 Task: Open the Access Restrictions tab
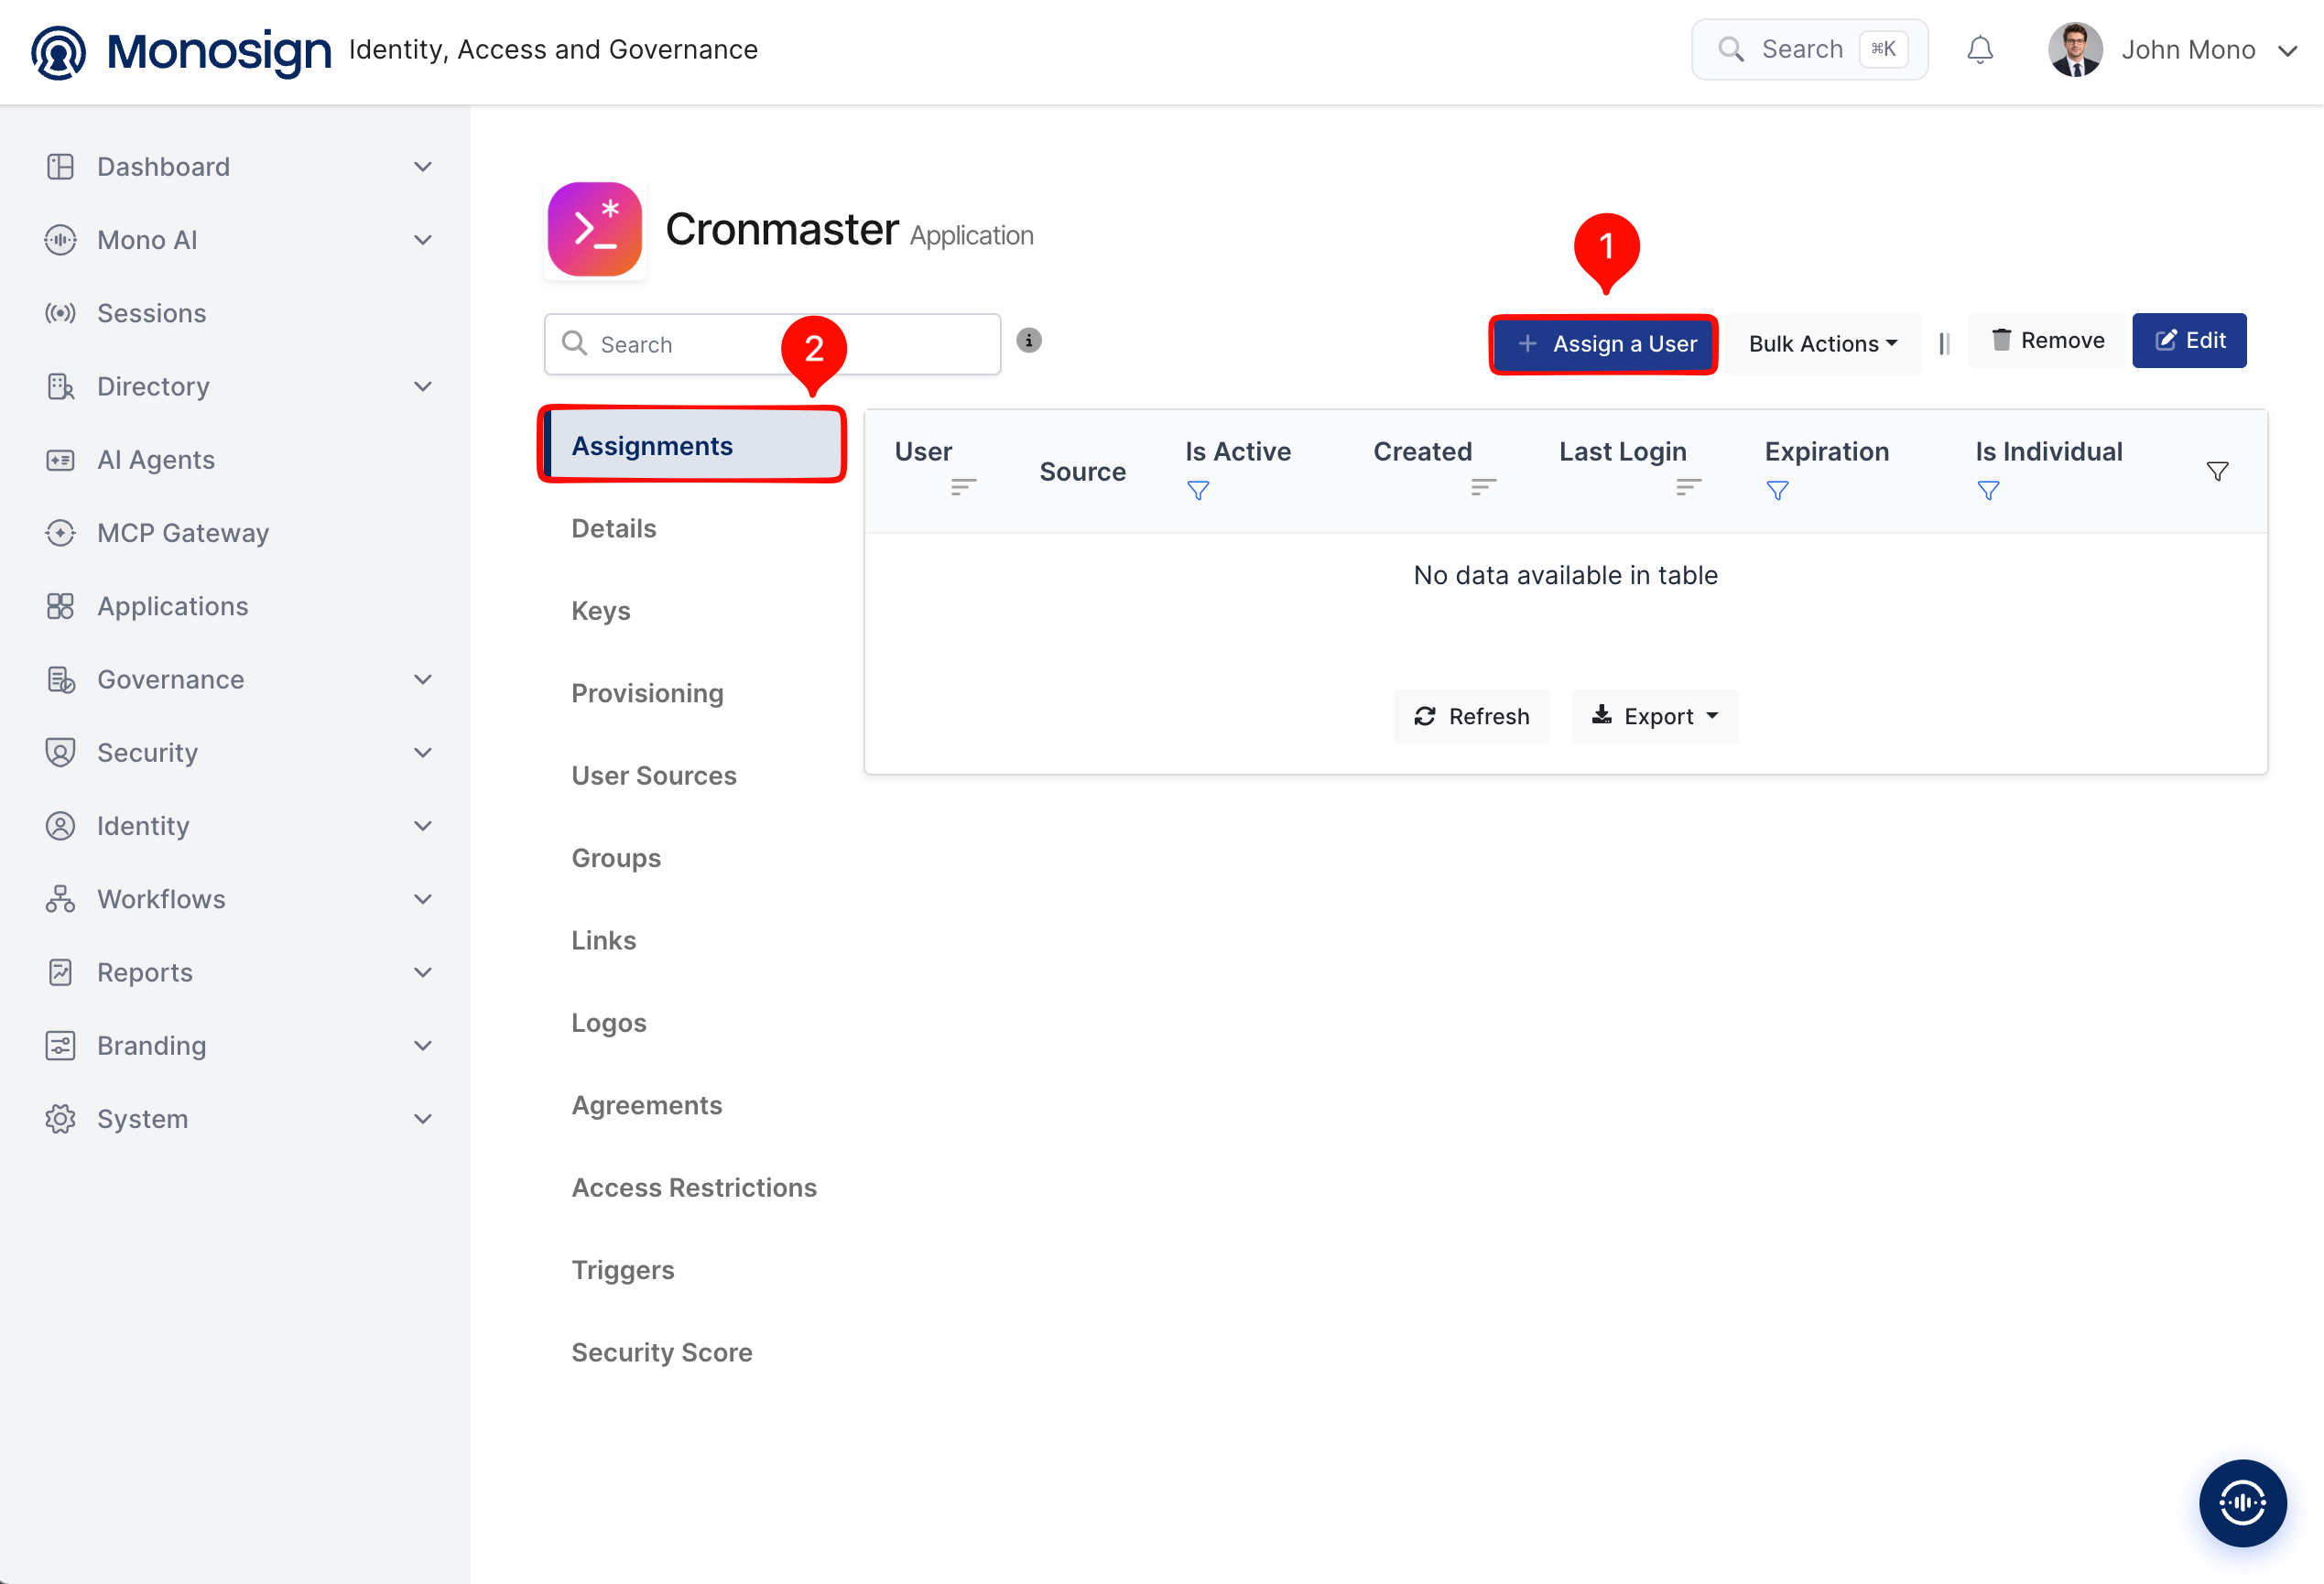click(x=694, y=1187)
